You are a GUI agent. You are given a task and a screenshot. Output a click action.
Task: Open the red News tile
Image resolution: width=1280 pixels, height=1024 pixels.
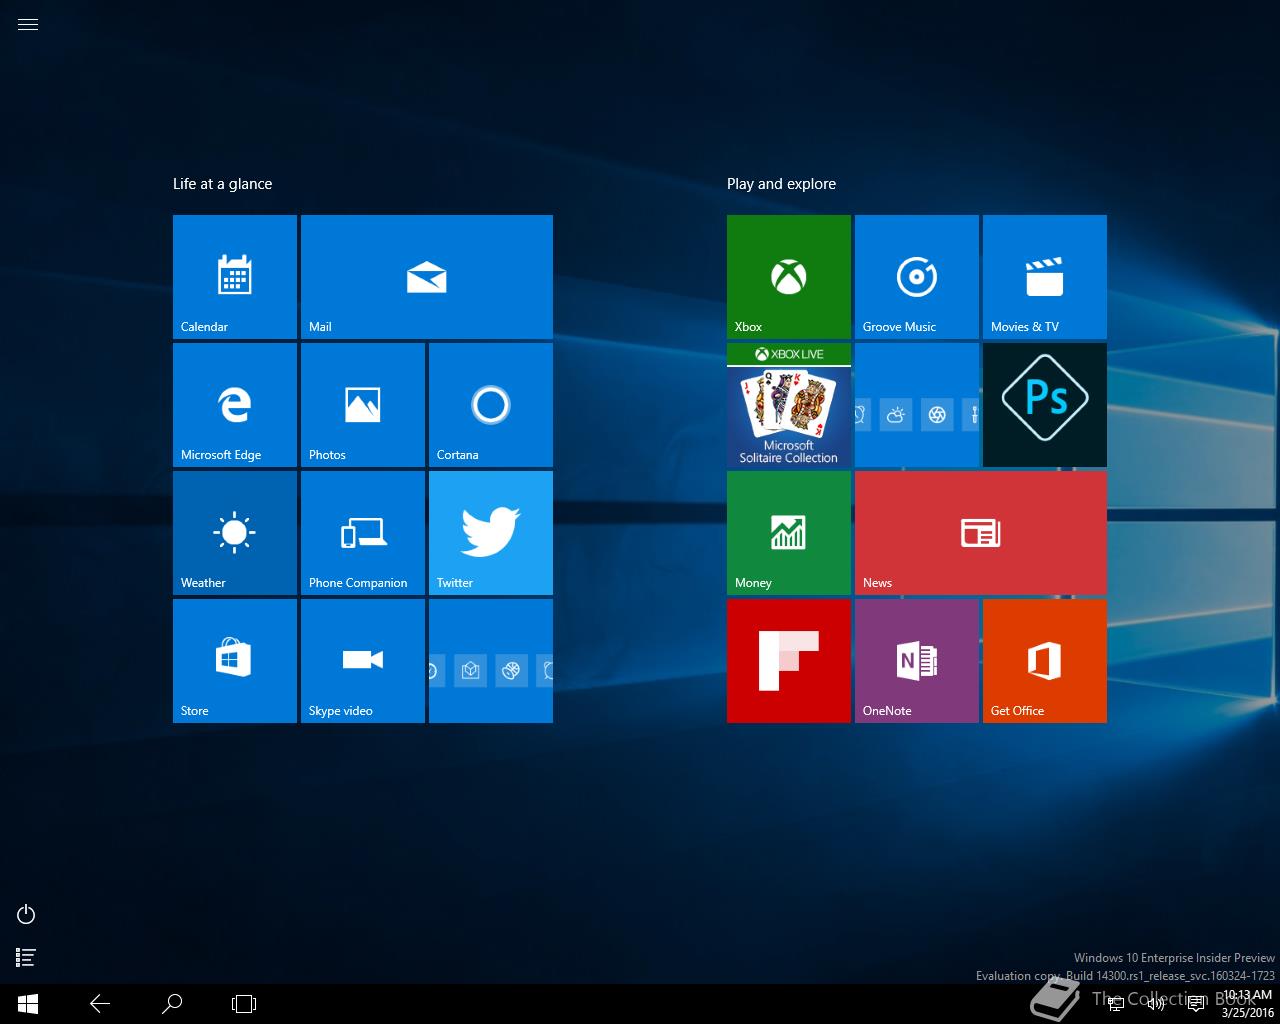point(981,533)
